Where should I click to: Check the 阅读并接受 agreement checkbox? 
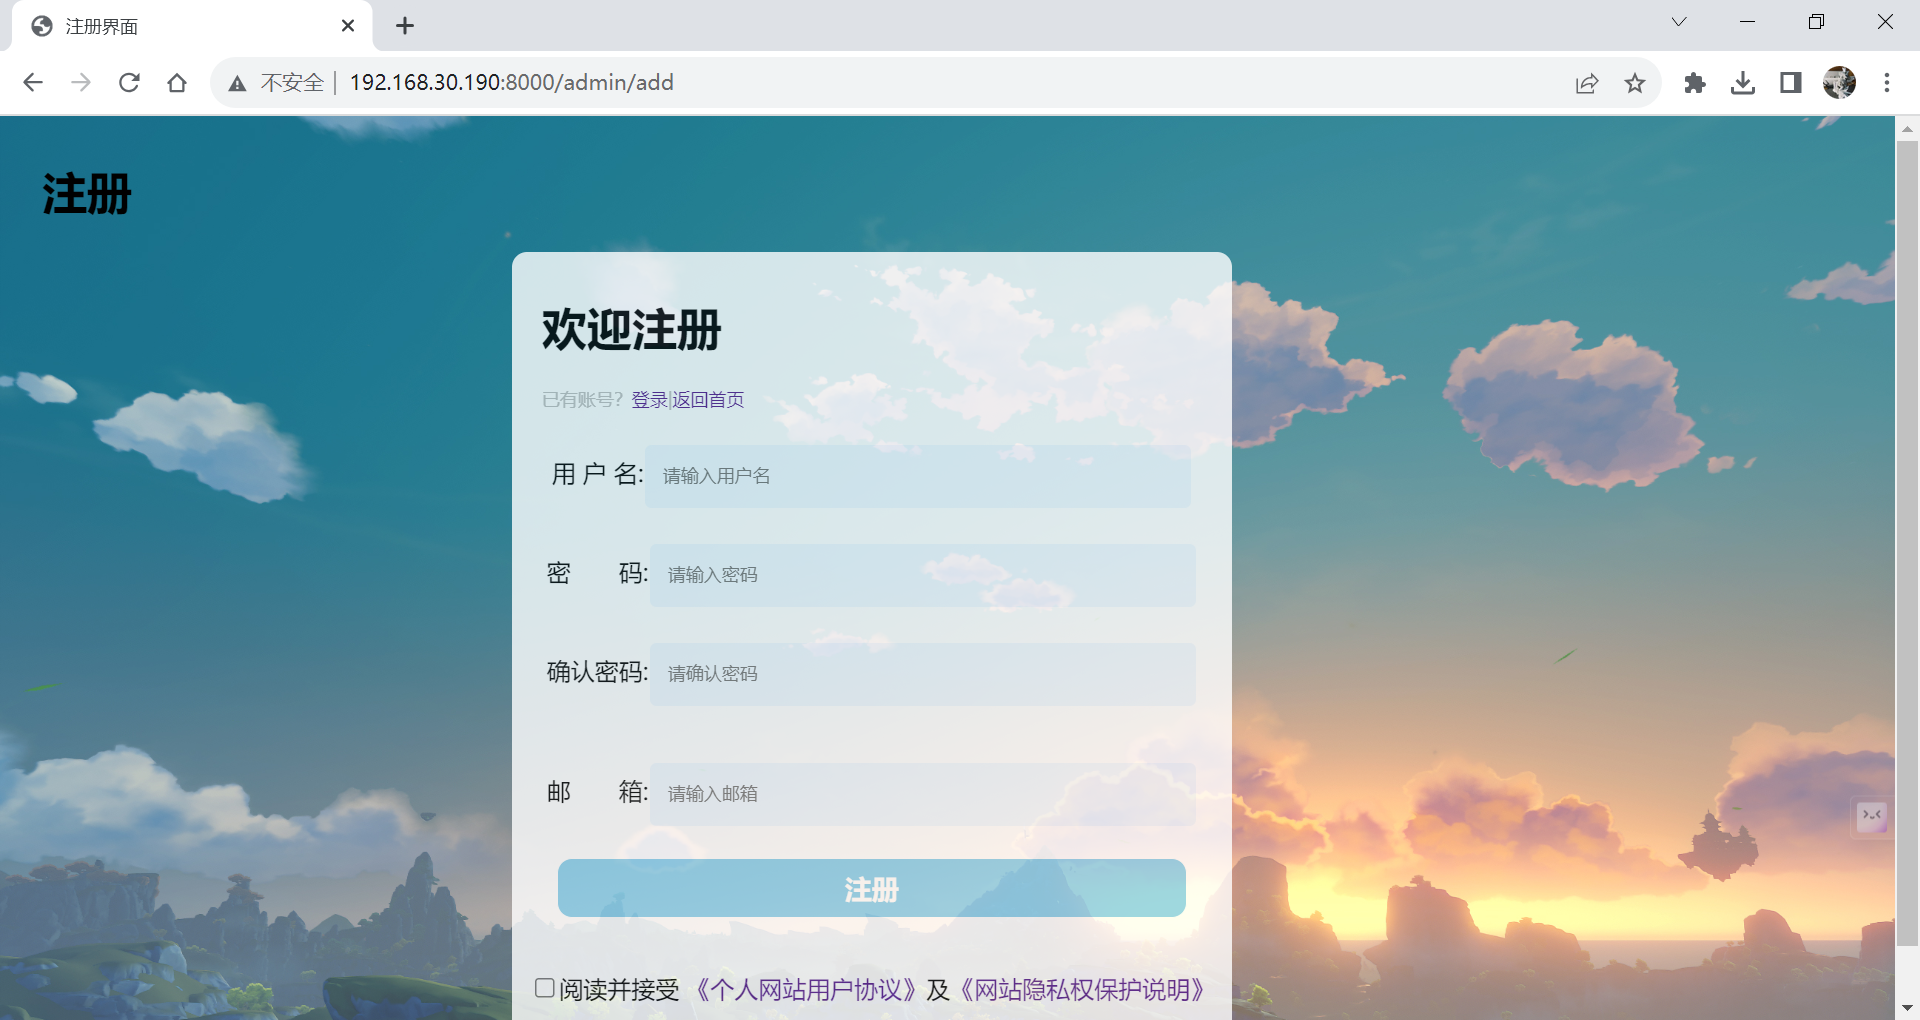tap(545, 988)
